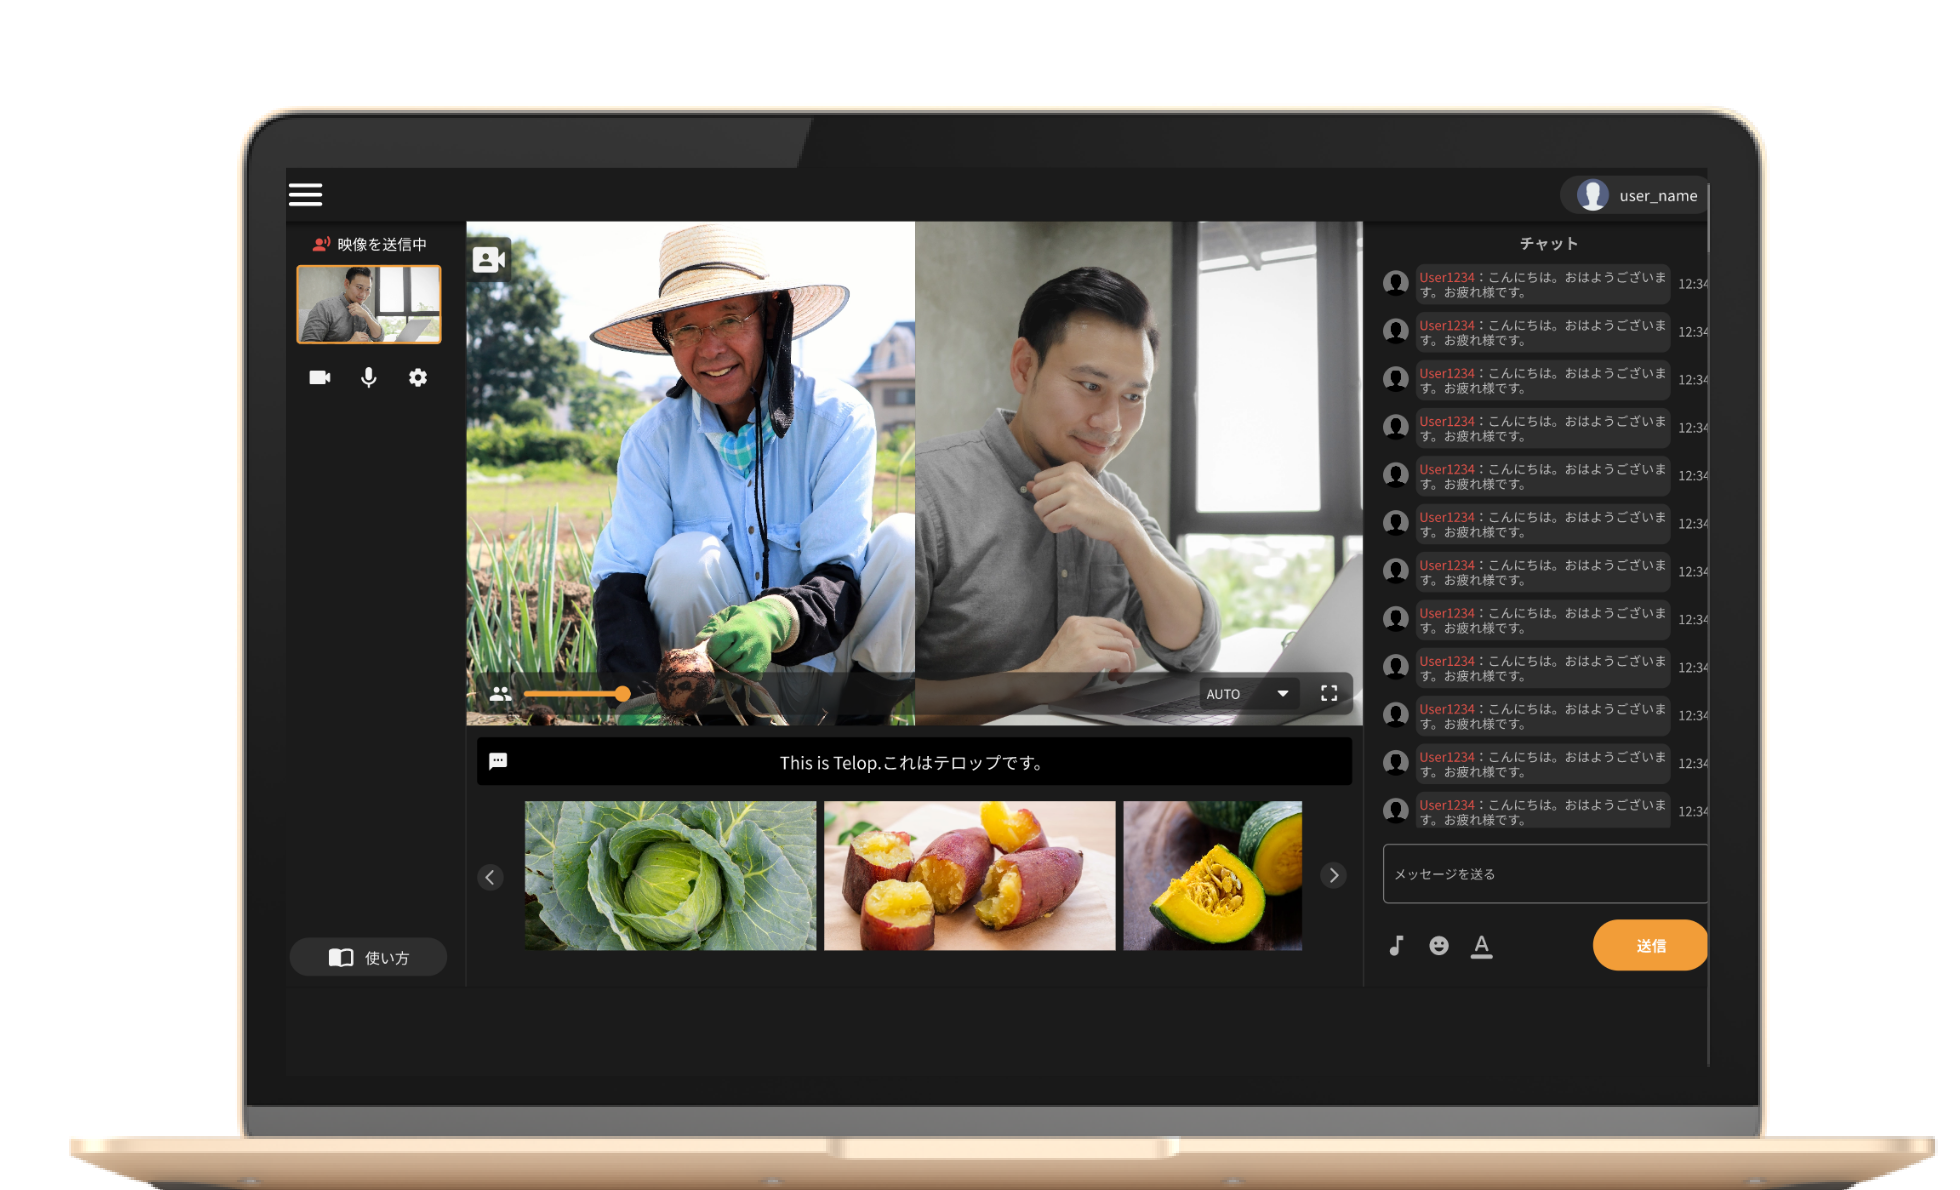The width and height of the screenshot is (1960, 1190).
Task: Enter fullscreen video mode
Action: point(1329,693)
